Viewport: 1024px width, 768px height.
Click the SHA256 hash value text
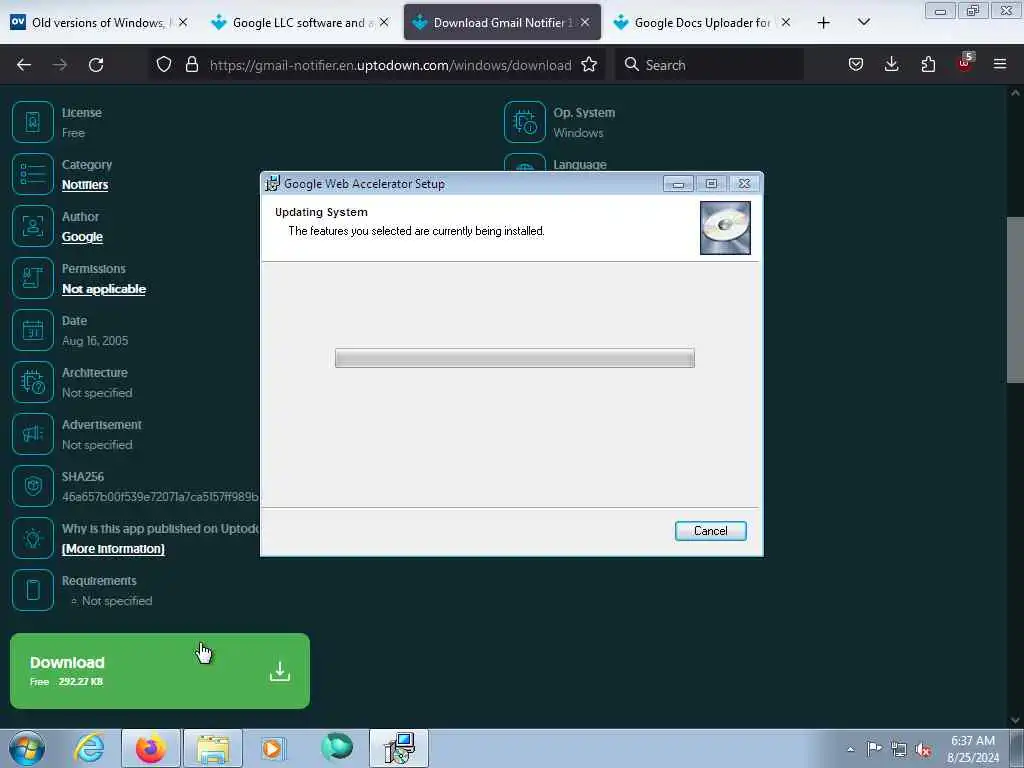pos(161,497)
